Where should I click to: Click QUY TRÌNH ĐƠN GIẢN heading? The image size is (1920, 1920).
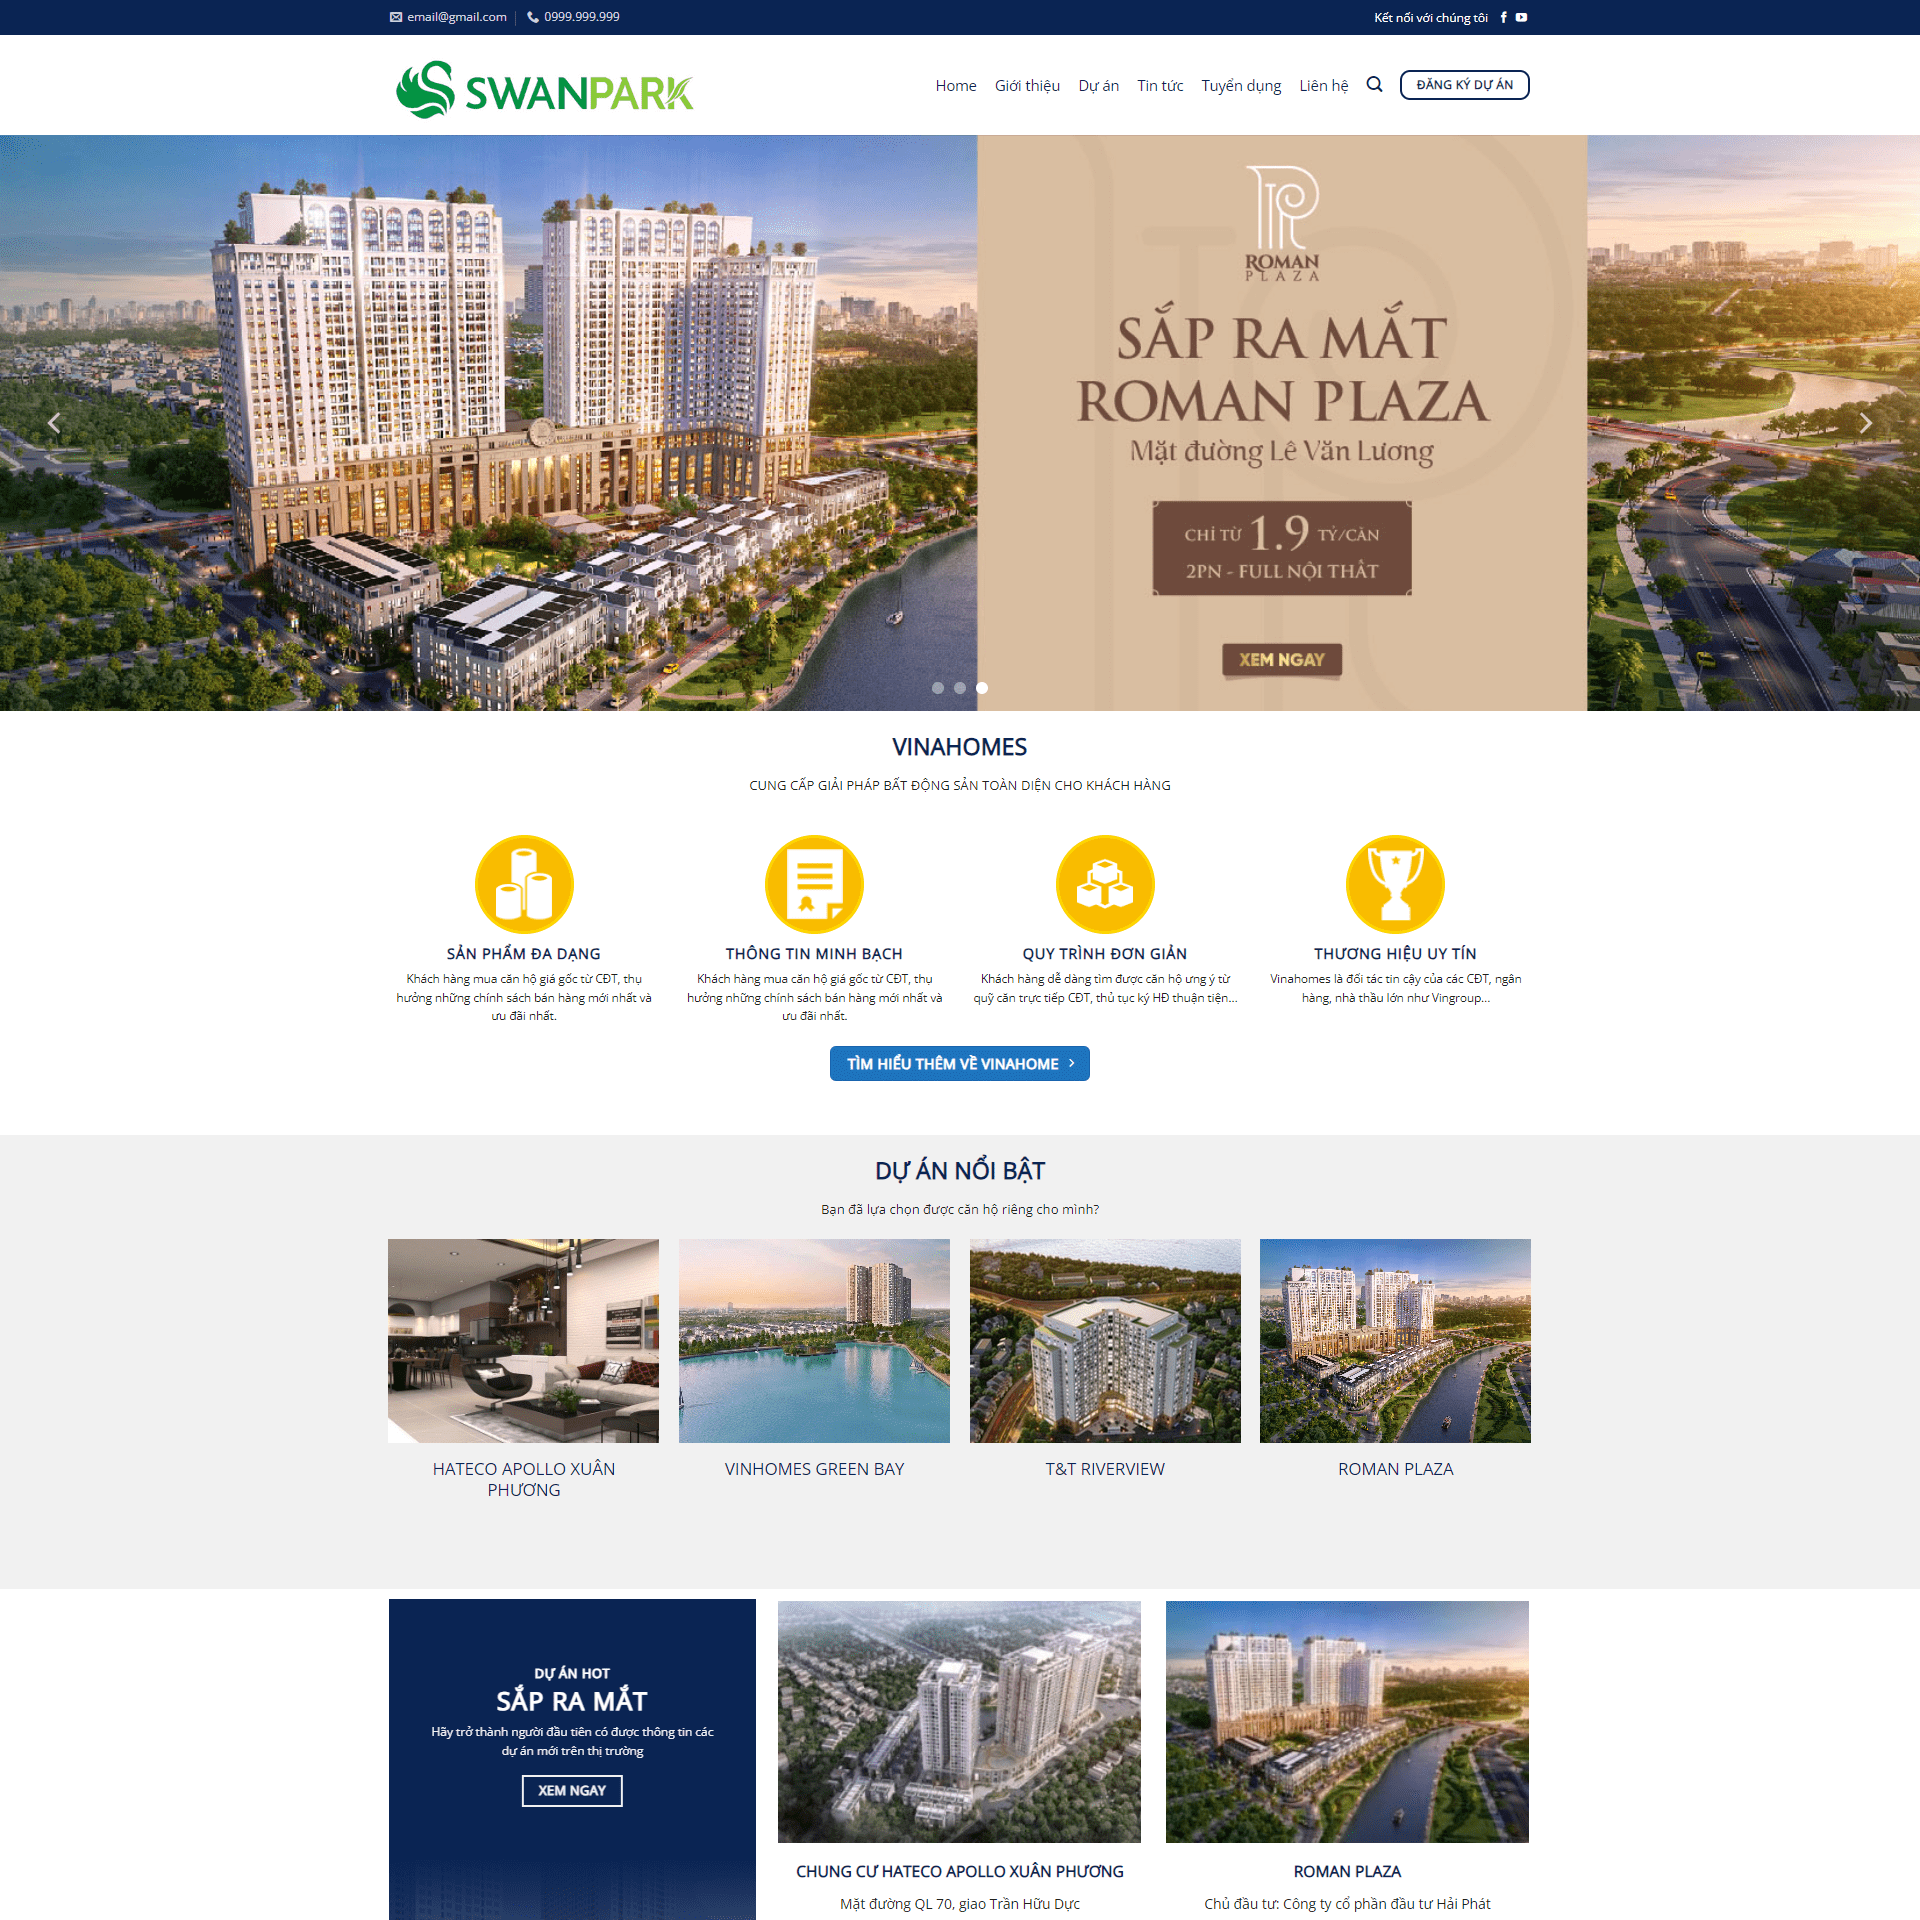coord(1105,954)
